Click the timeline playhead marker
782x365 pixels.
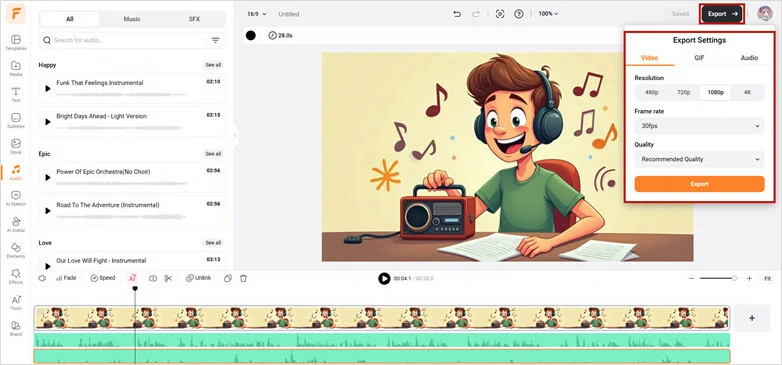coord(135,289)
